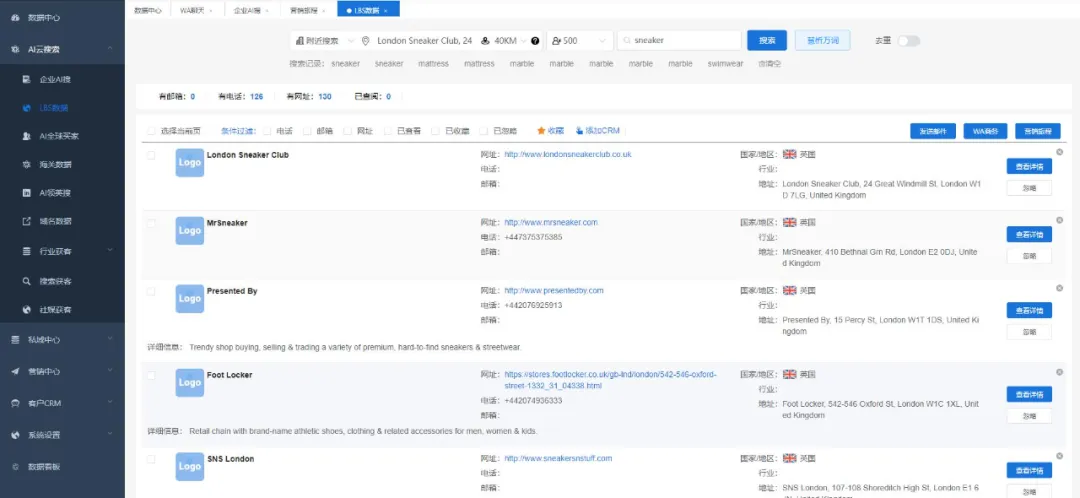Click the 搜索获客 magnifier icon
Viewport: 1080px width, 498px height.
26,281
